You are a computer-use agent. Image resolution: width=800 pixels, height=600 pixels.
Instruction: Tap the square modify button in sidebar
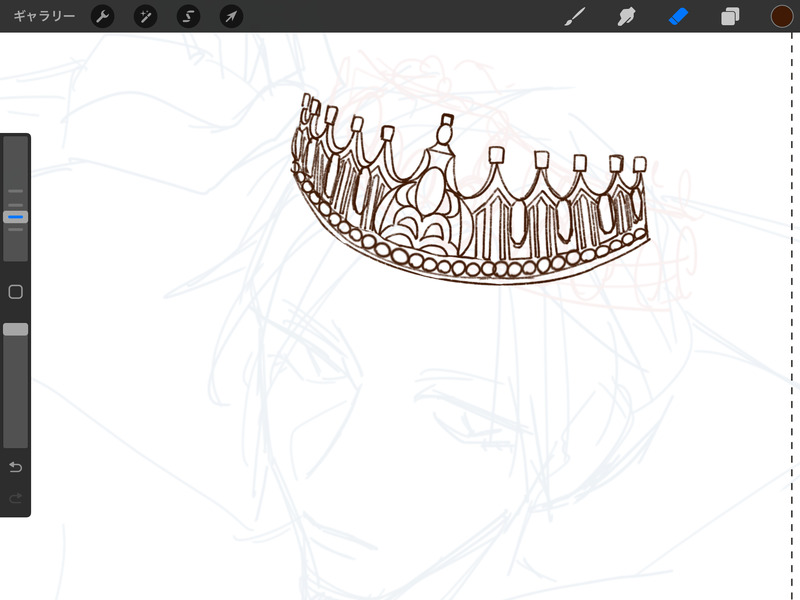(x=15, y=292)
